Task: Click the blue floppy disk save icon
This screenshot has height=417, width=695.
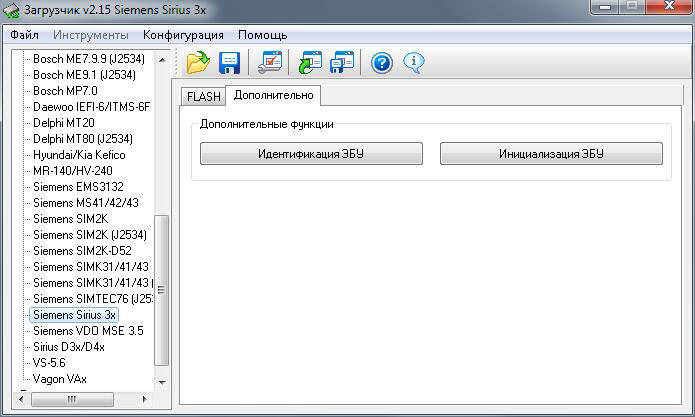Action: [x=230, y=63]
